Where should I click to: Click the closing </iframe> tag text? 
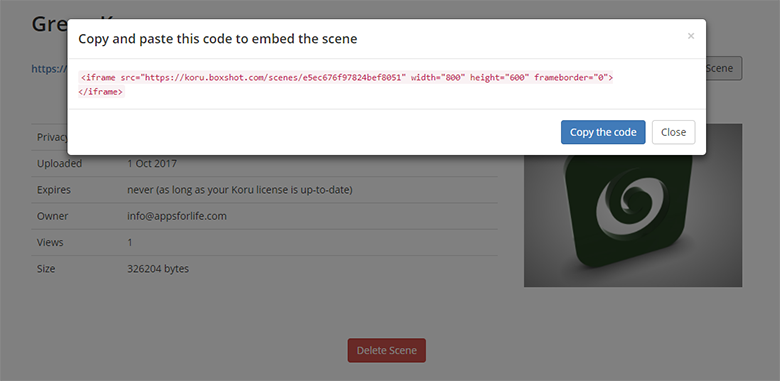click(x=101, y=92)
